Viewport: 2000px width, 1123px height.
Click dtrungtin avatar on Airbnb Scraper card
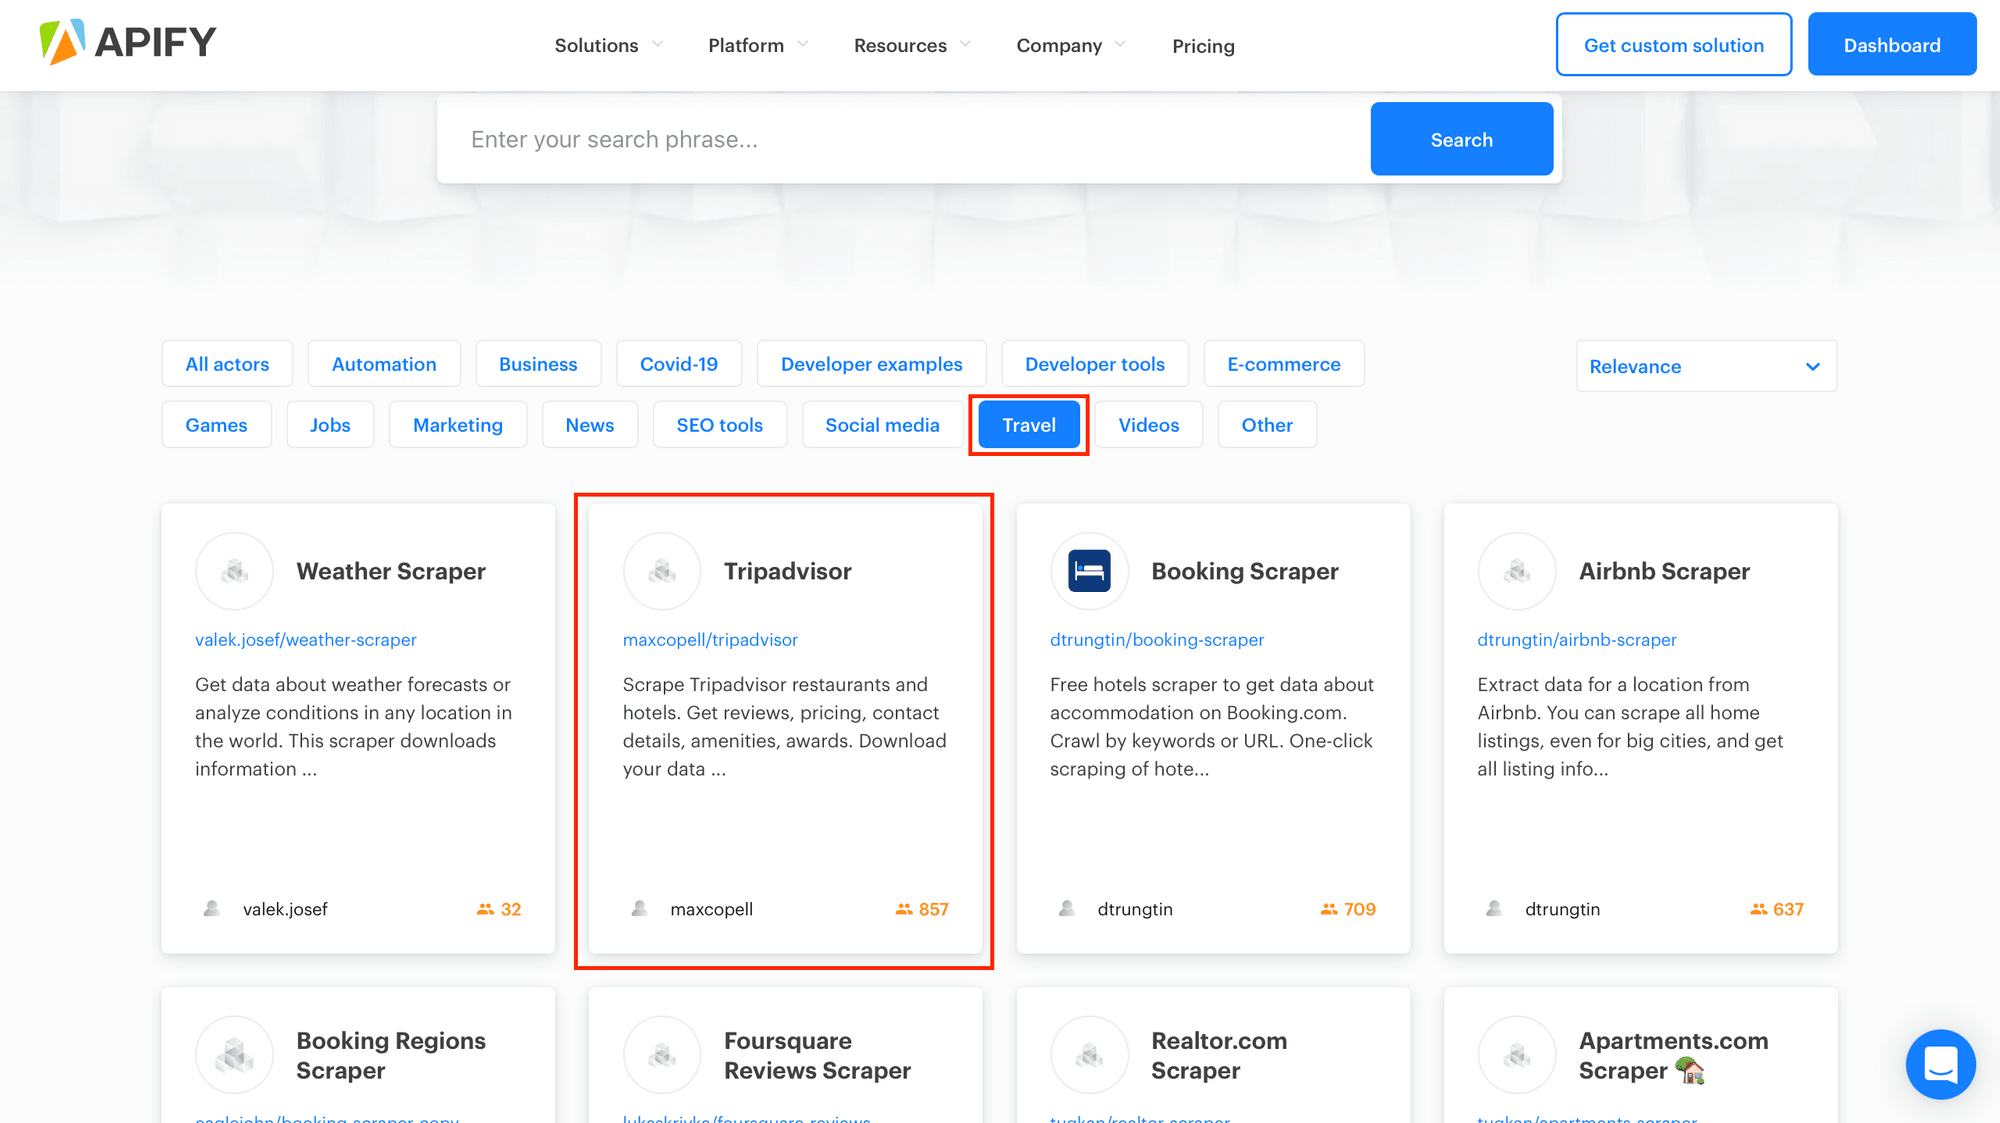coord(1494,909)
